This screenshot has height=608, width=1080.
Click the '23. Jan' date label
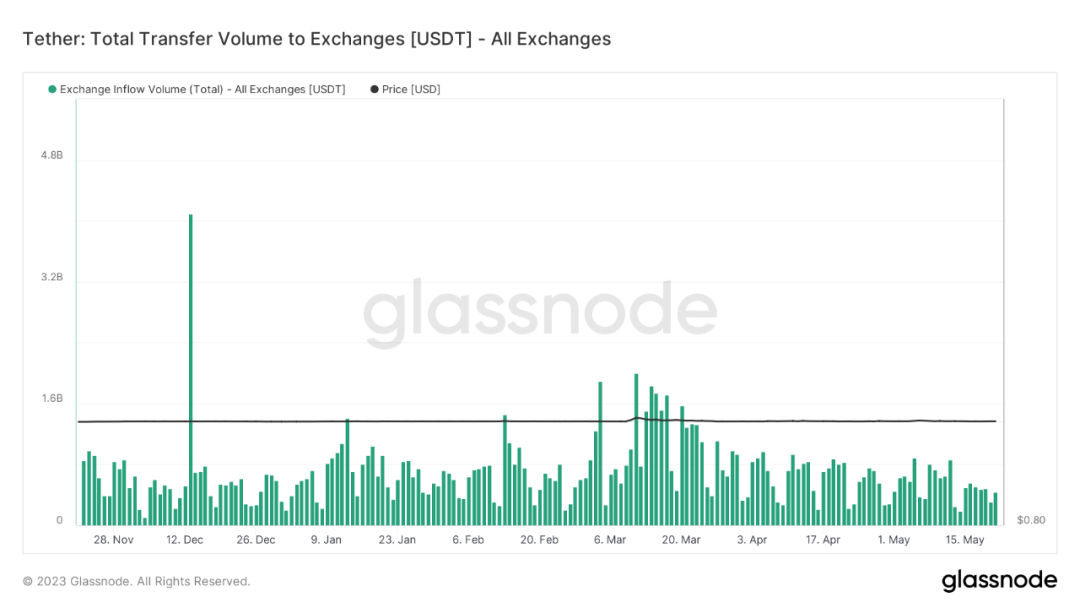click(397, 540)
